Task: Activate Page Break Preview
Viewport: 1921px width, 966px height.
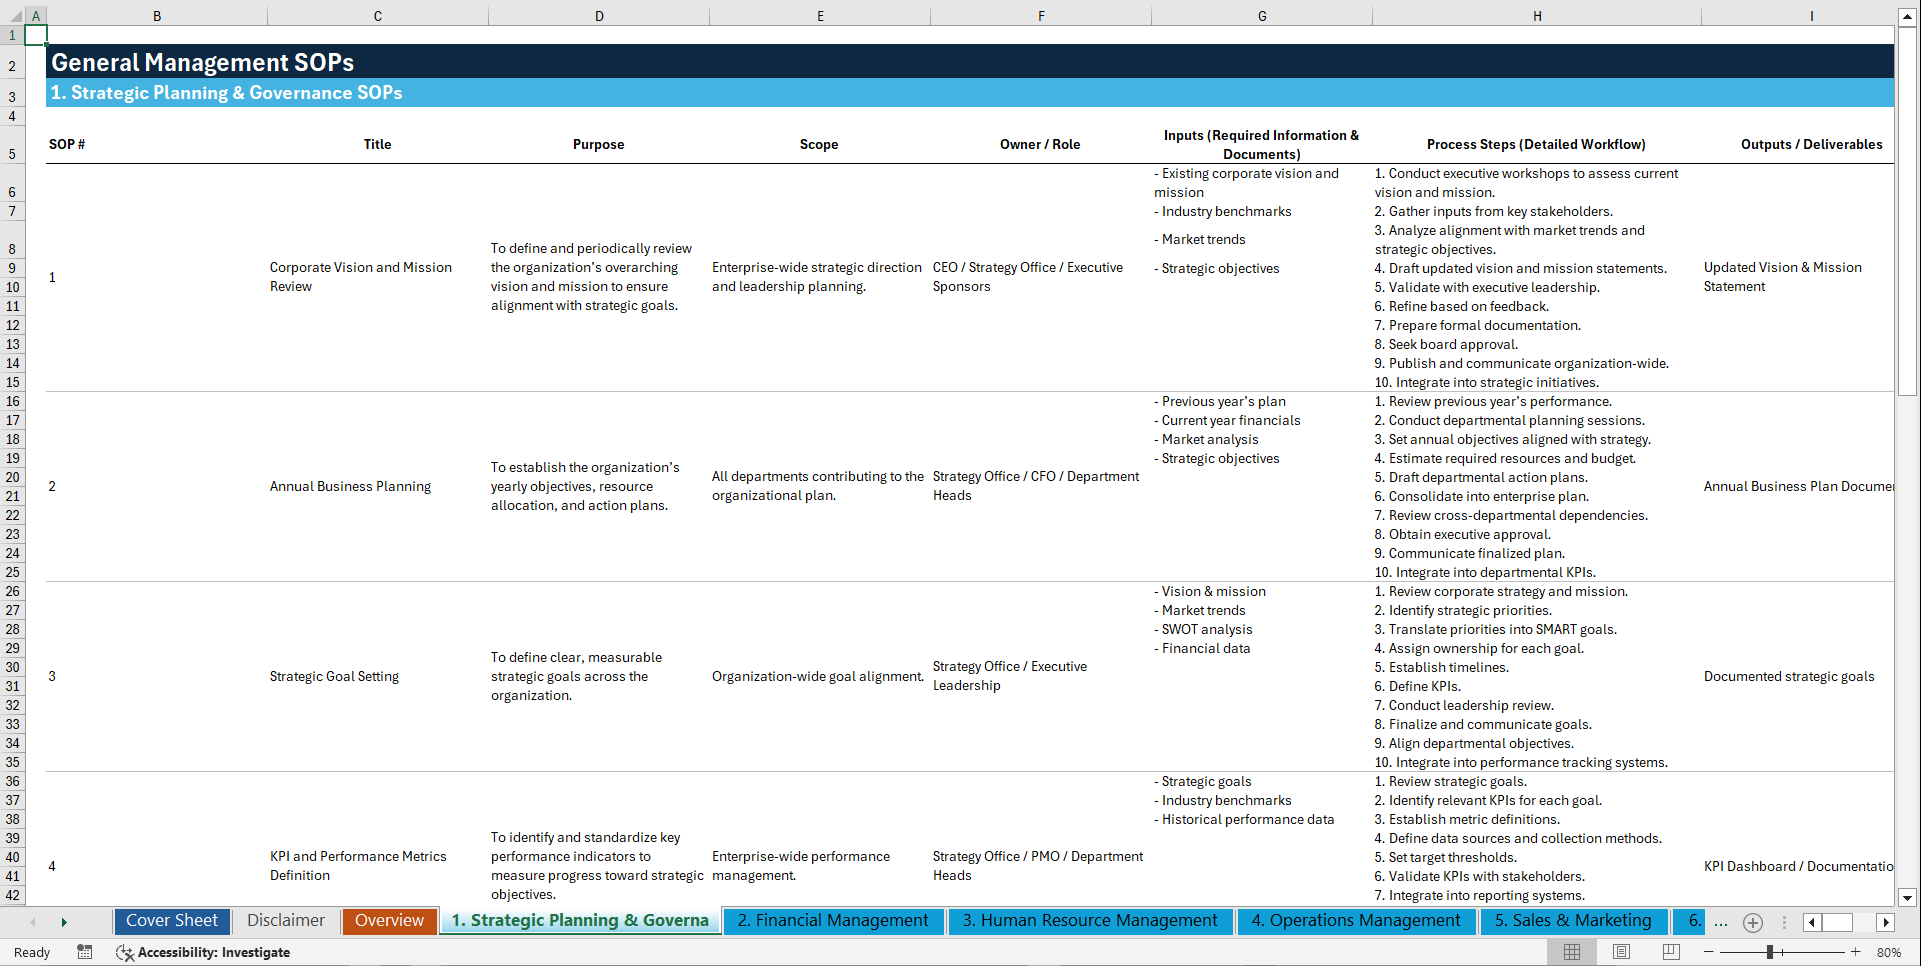Action: [1670, 951]
